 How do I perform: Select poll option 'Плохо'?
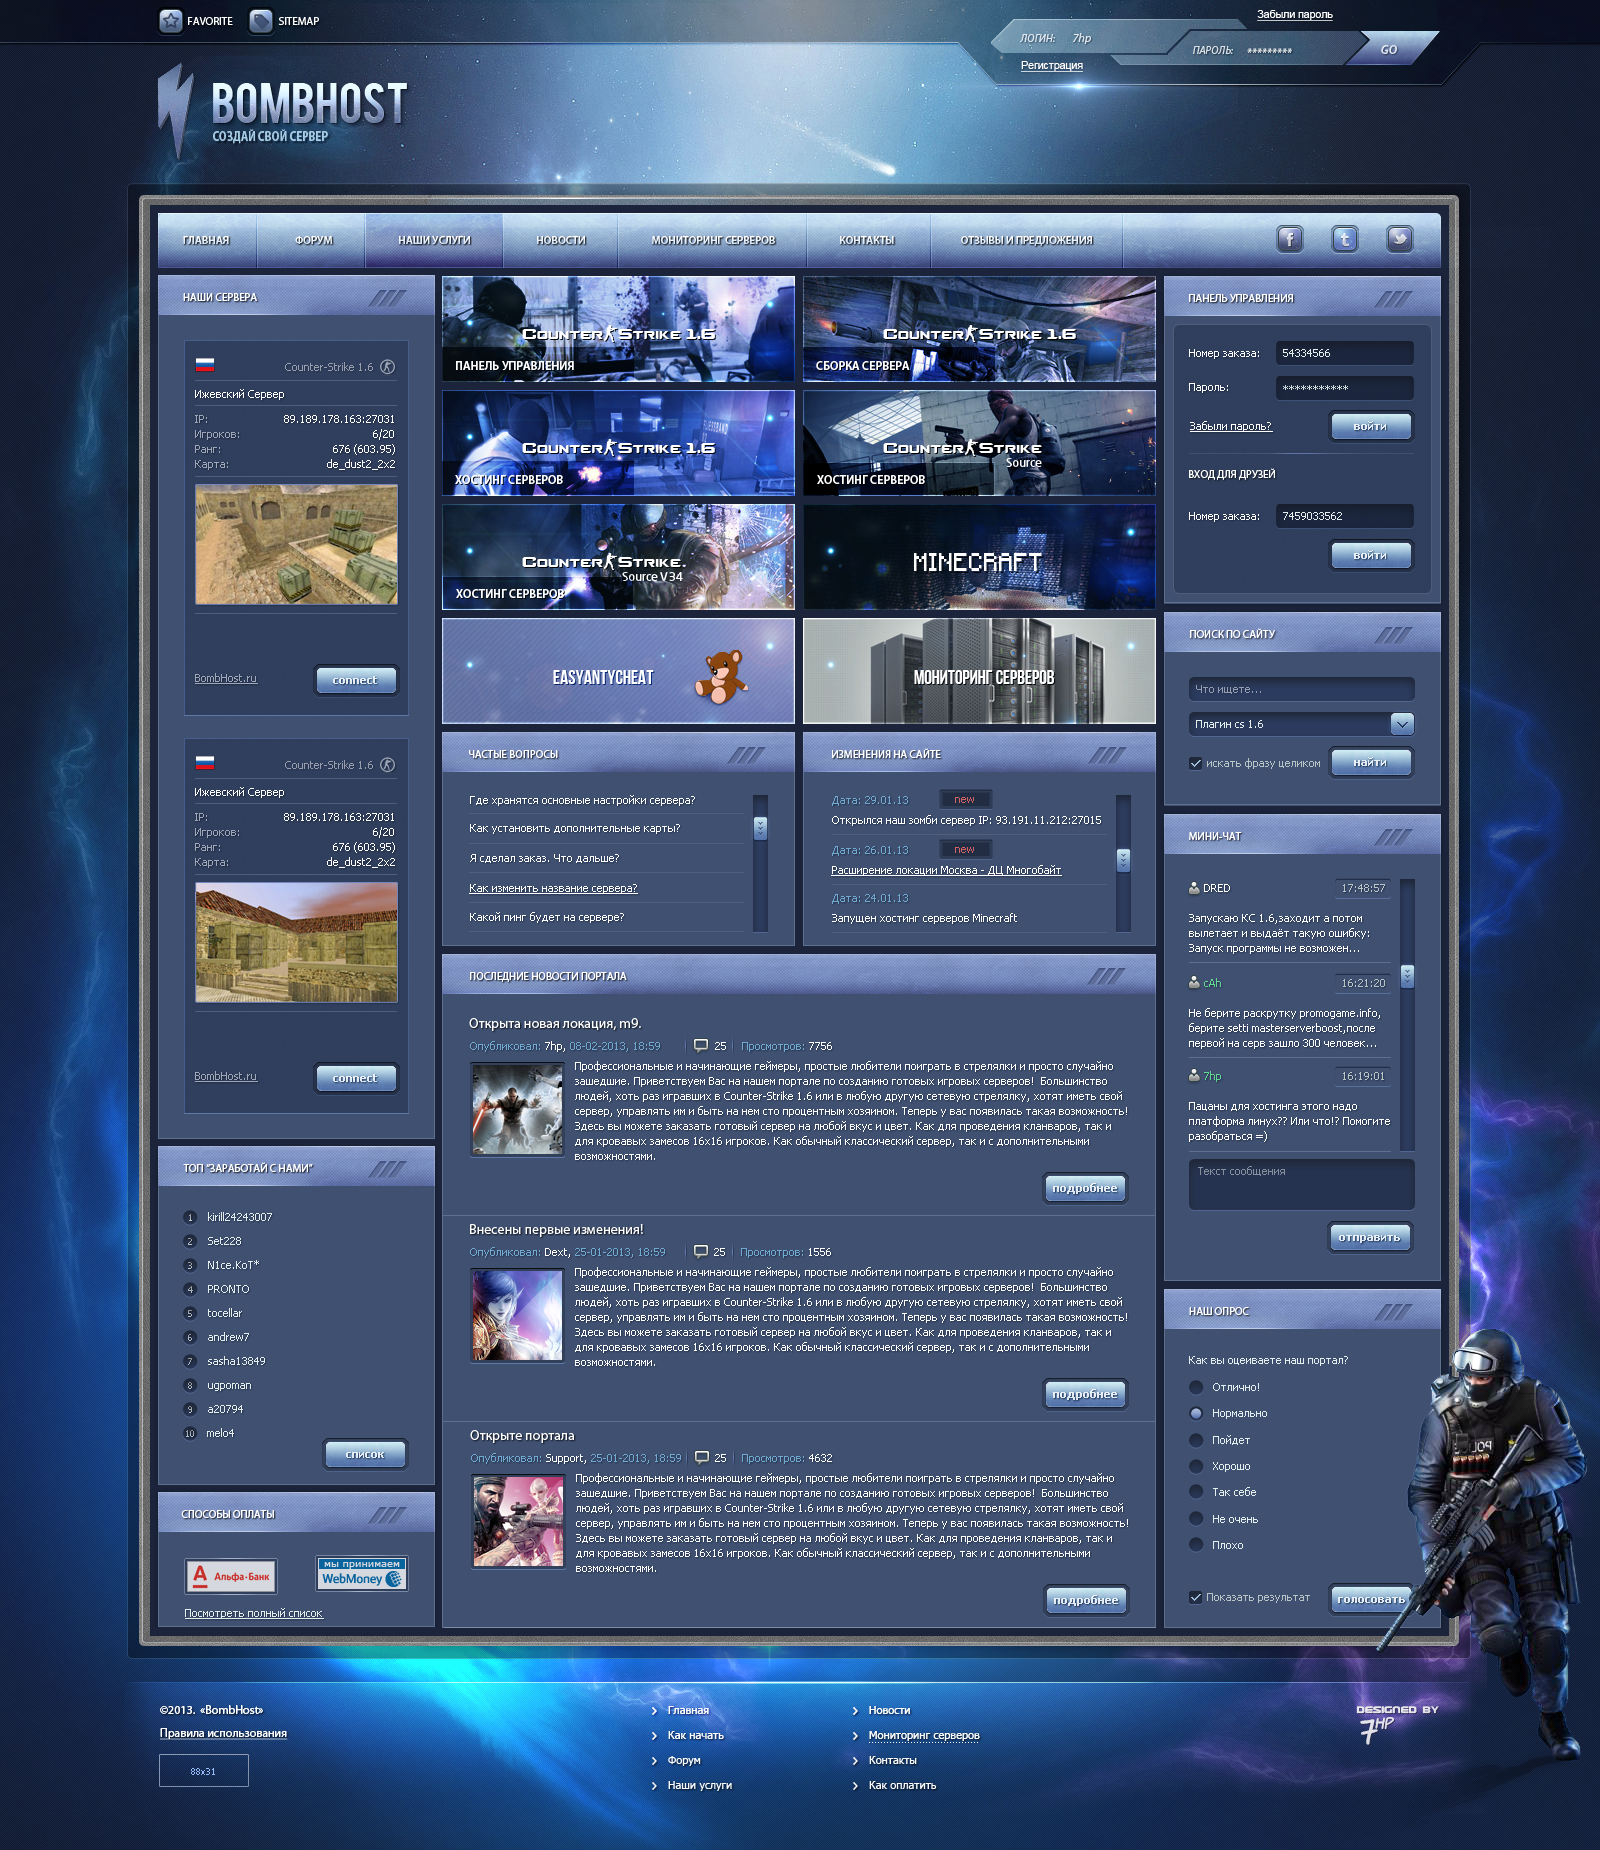click(x=1195, y=1545)
